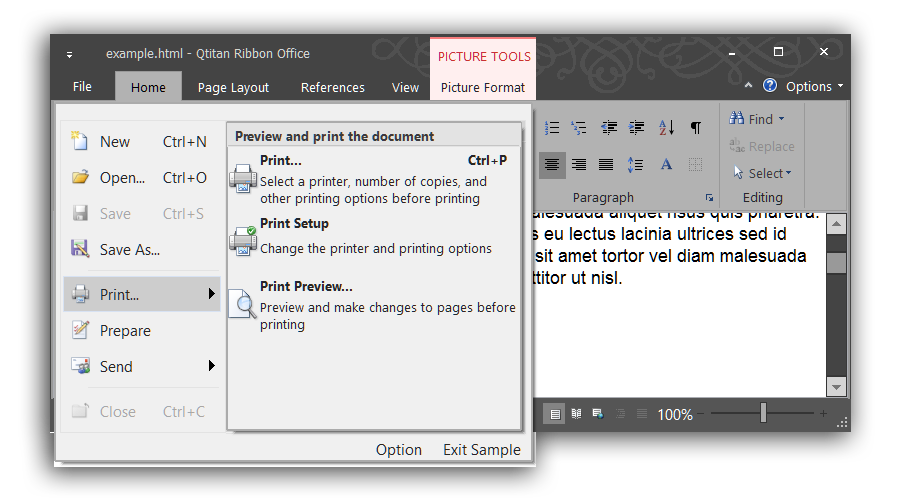Viewport: 900px width, 500px height.
Task: Click the Exit Sample button
Action: coord(481,450)
